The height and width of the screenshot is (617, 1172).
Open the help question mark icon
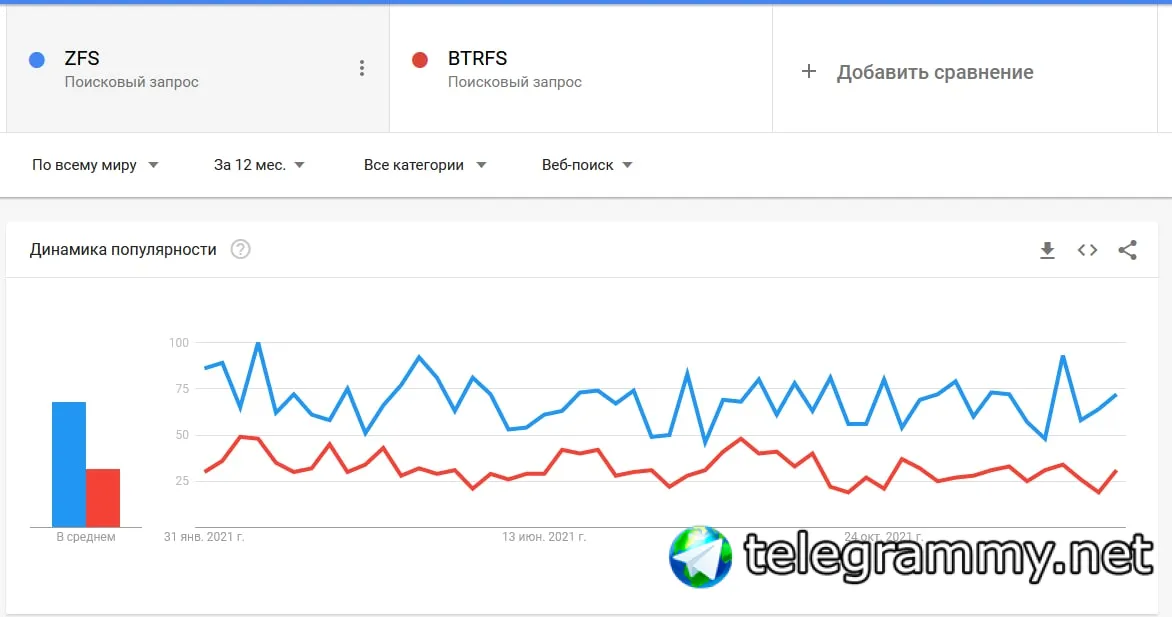tap(240, 249)
